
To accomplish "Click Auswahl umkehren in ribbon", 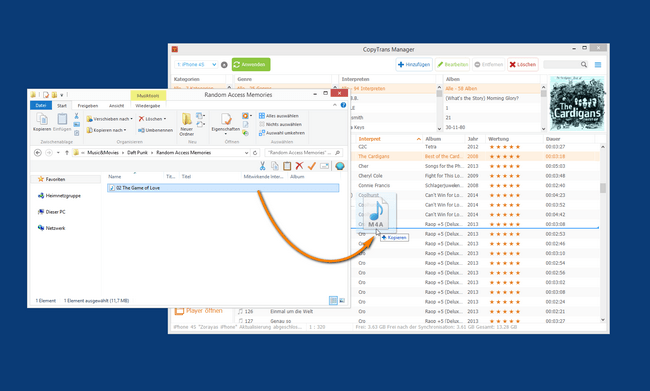I will tap(282, 133).
